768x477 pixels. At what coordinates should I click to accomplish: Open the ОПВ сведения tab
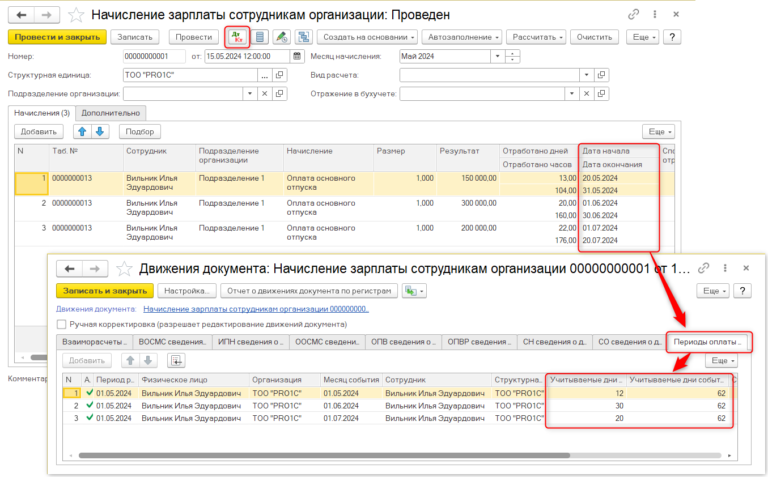tap(403, 342)
